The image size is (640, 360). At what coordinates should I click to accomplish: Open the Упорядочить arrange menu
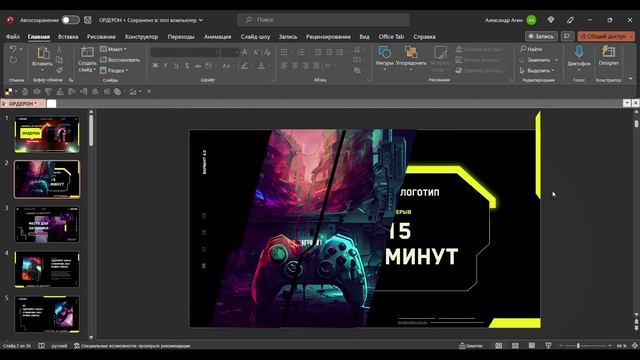coord(411,57)
